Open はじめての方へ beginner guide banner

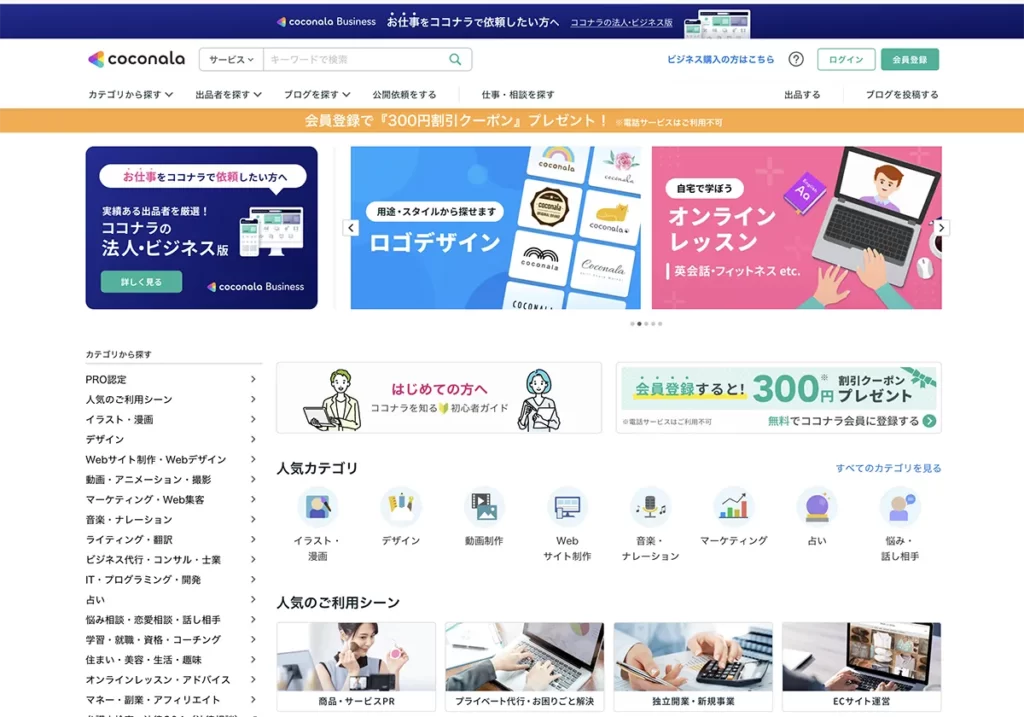click(439, 398)
